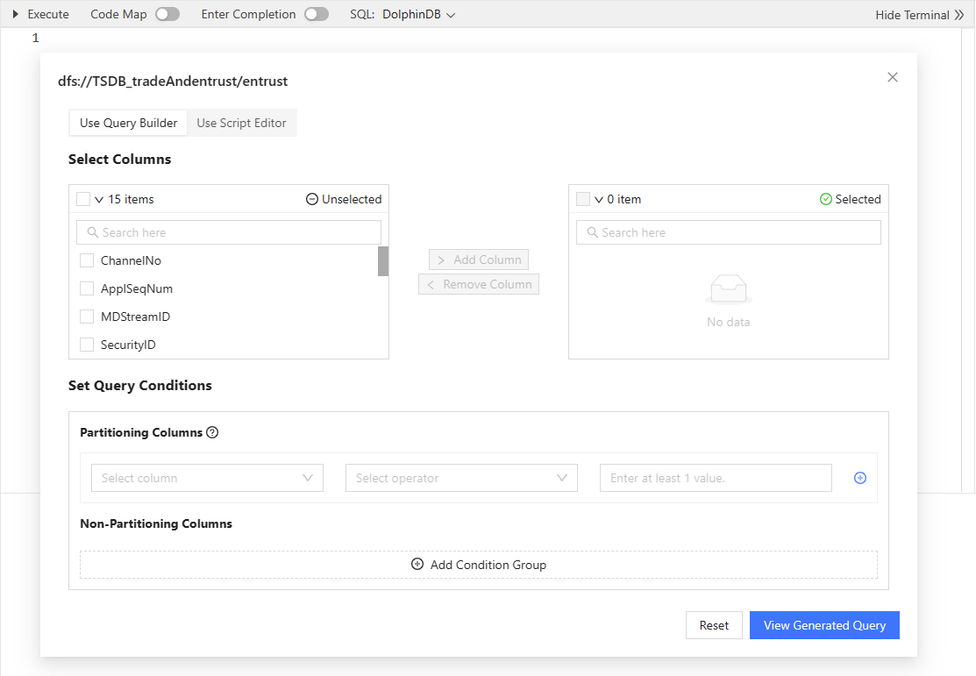
Task: Toggle the Code Map switch
Action: (x=167, y=14)
